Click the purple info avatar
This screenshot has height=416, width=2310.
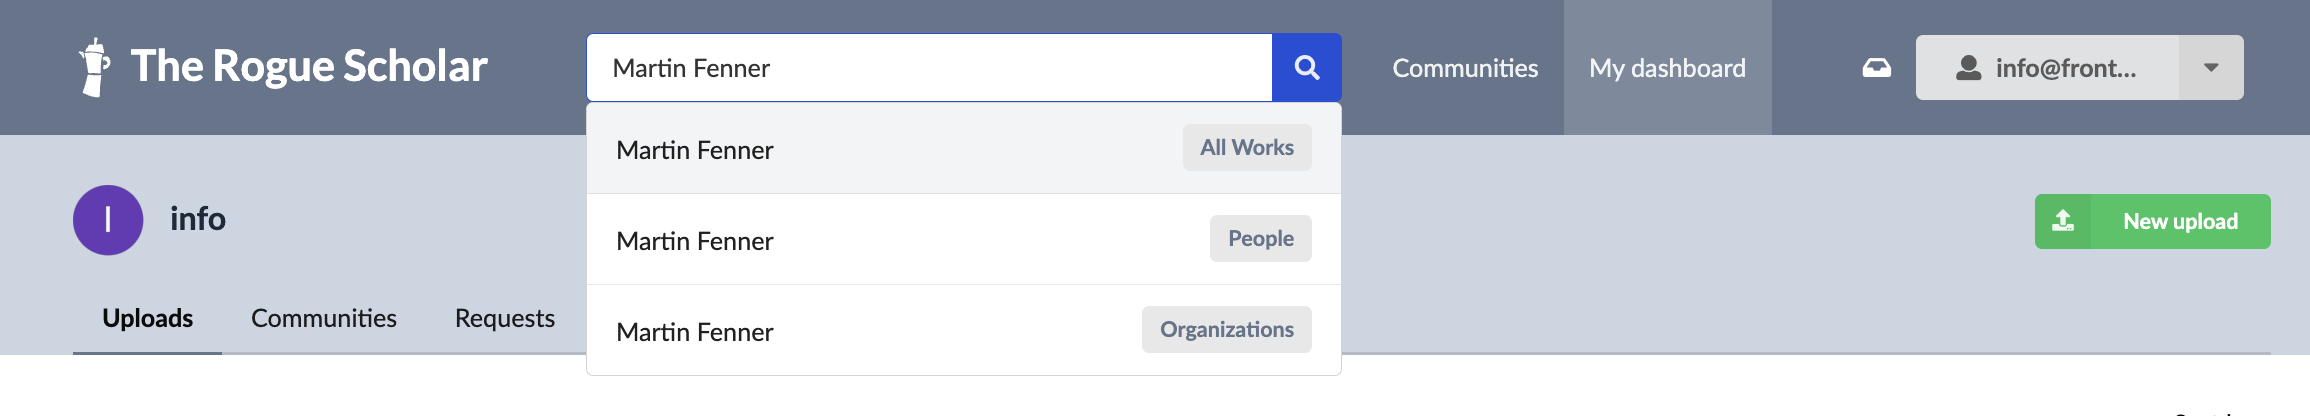(108, 220)
